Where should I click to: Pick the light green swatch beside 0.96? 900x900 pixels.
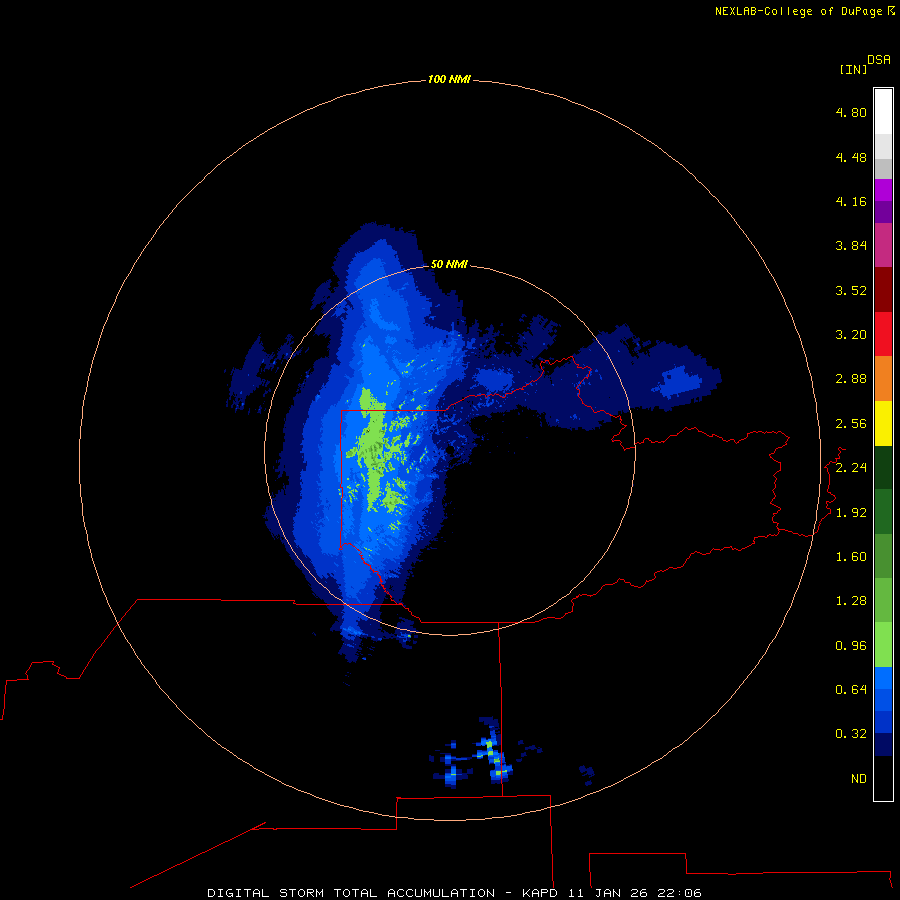883,645
